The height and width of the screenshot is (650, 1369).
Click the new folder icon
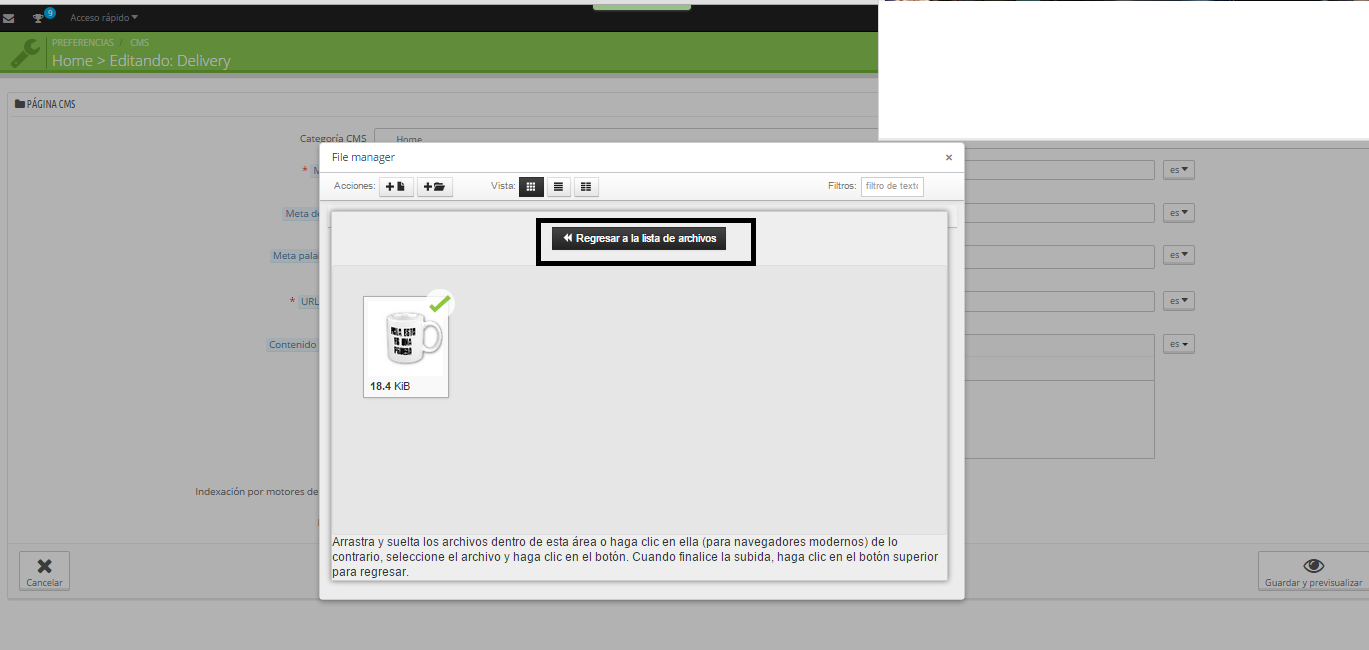tap(434, 187)
